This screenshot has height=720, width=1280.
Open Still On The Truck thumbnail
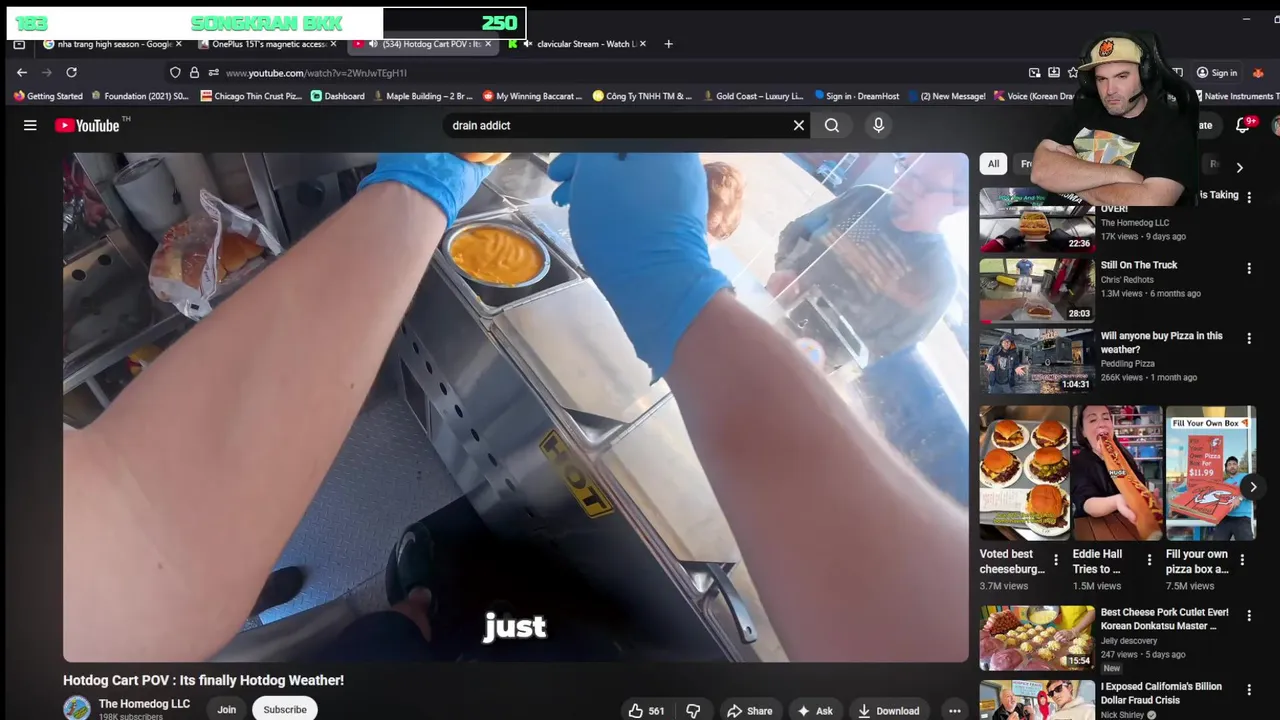pyautogui.click(x=1037, y=290)
